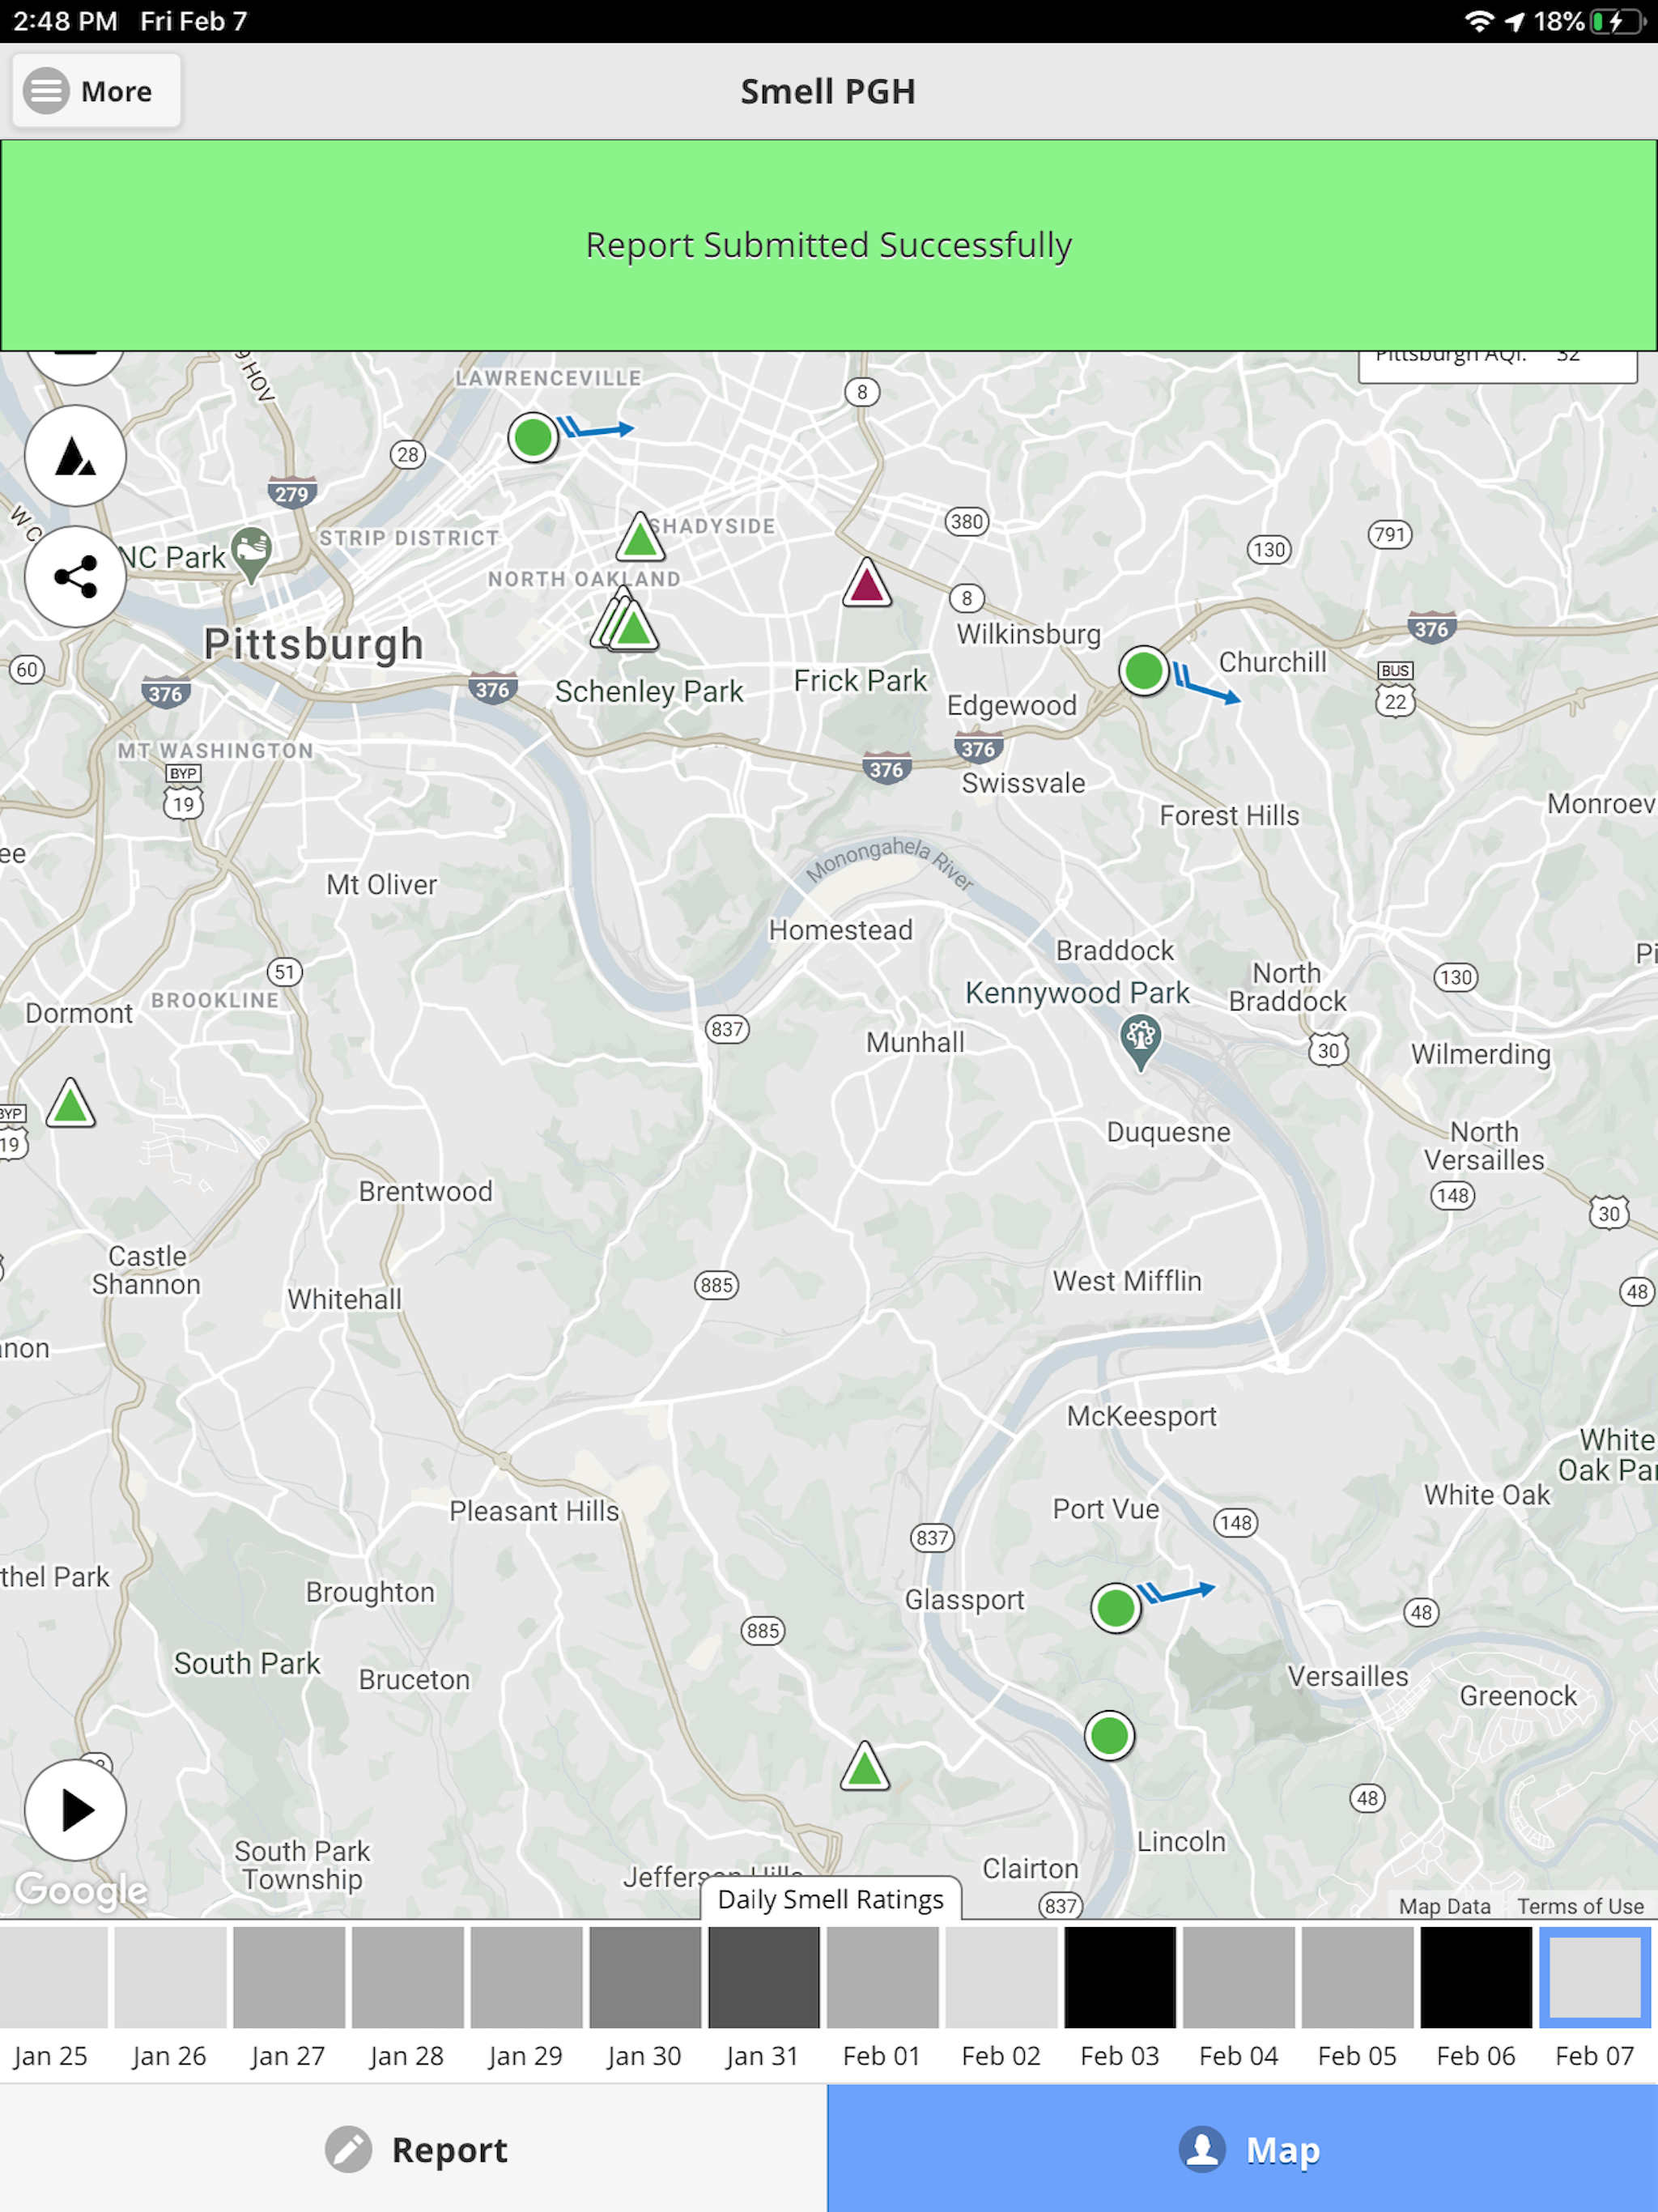Tap the Wilkinsburg map label
This screenshot has width=1658, height=2212.
1028,634
